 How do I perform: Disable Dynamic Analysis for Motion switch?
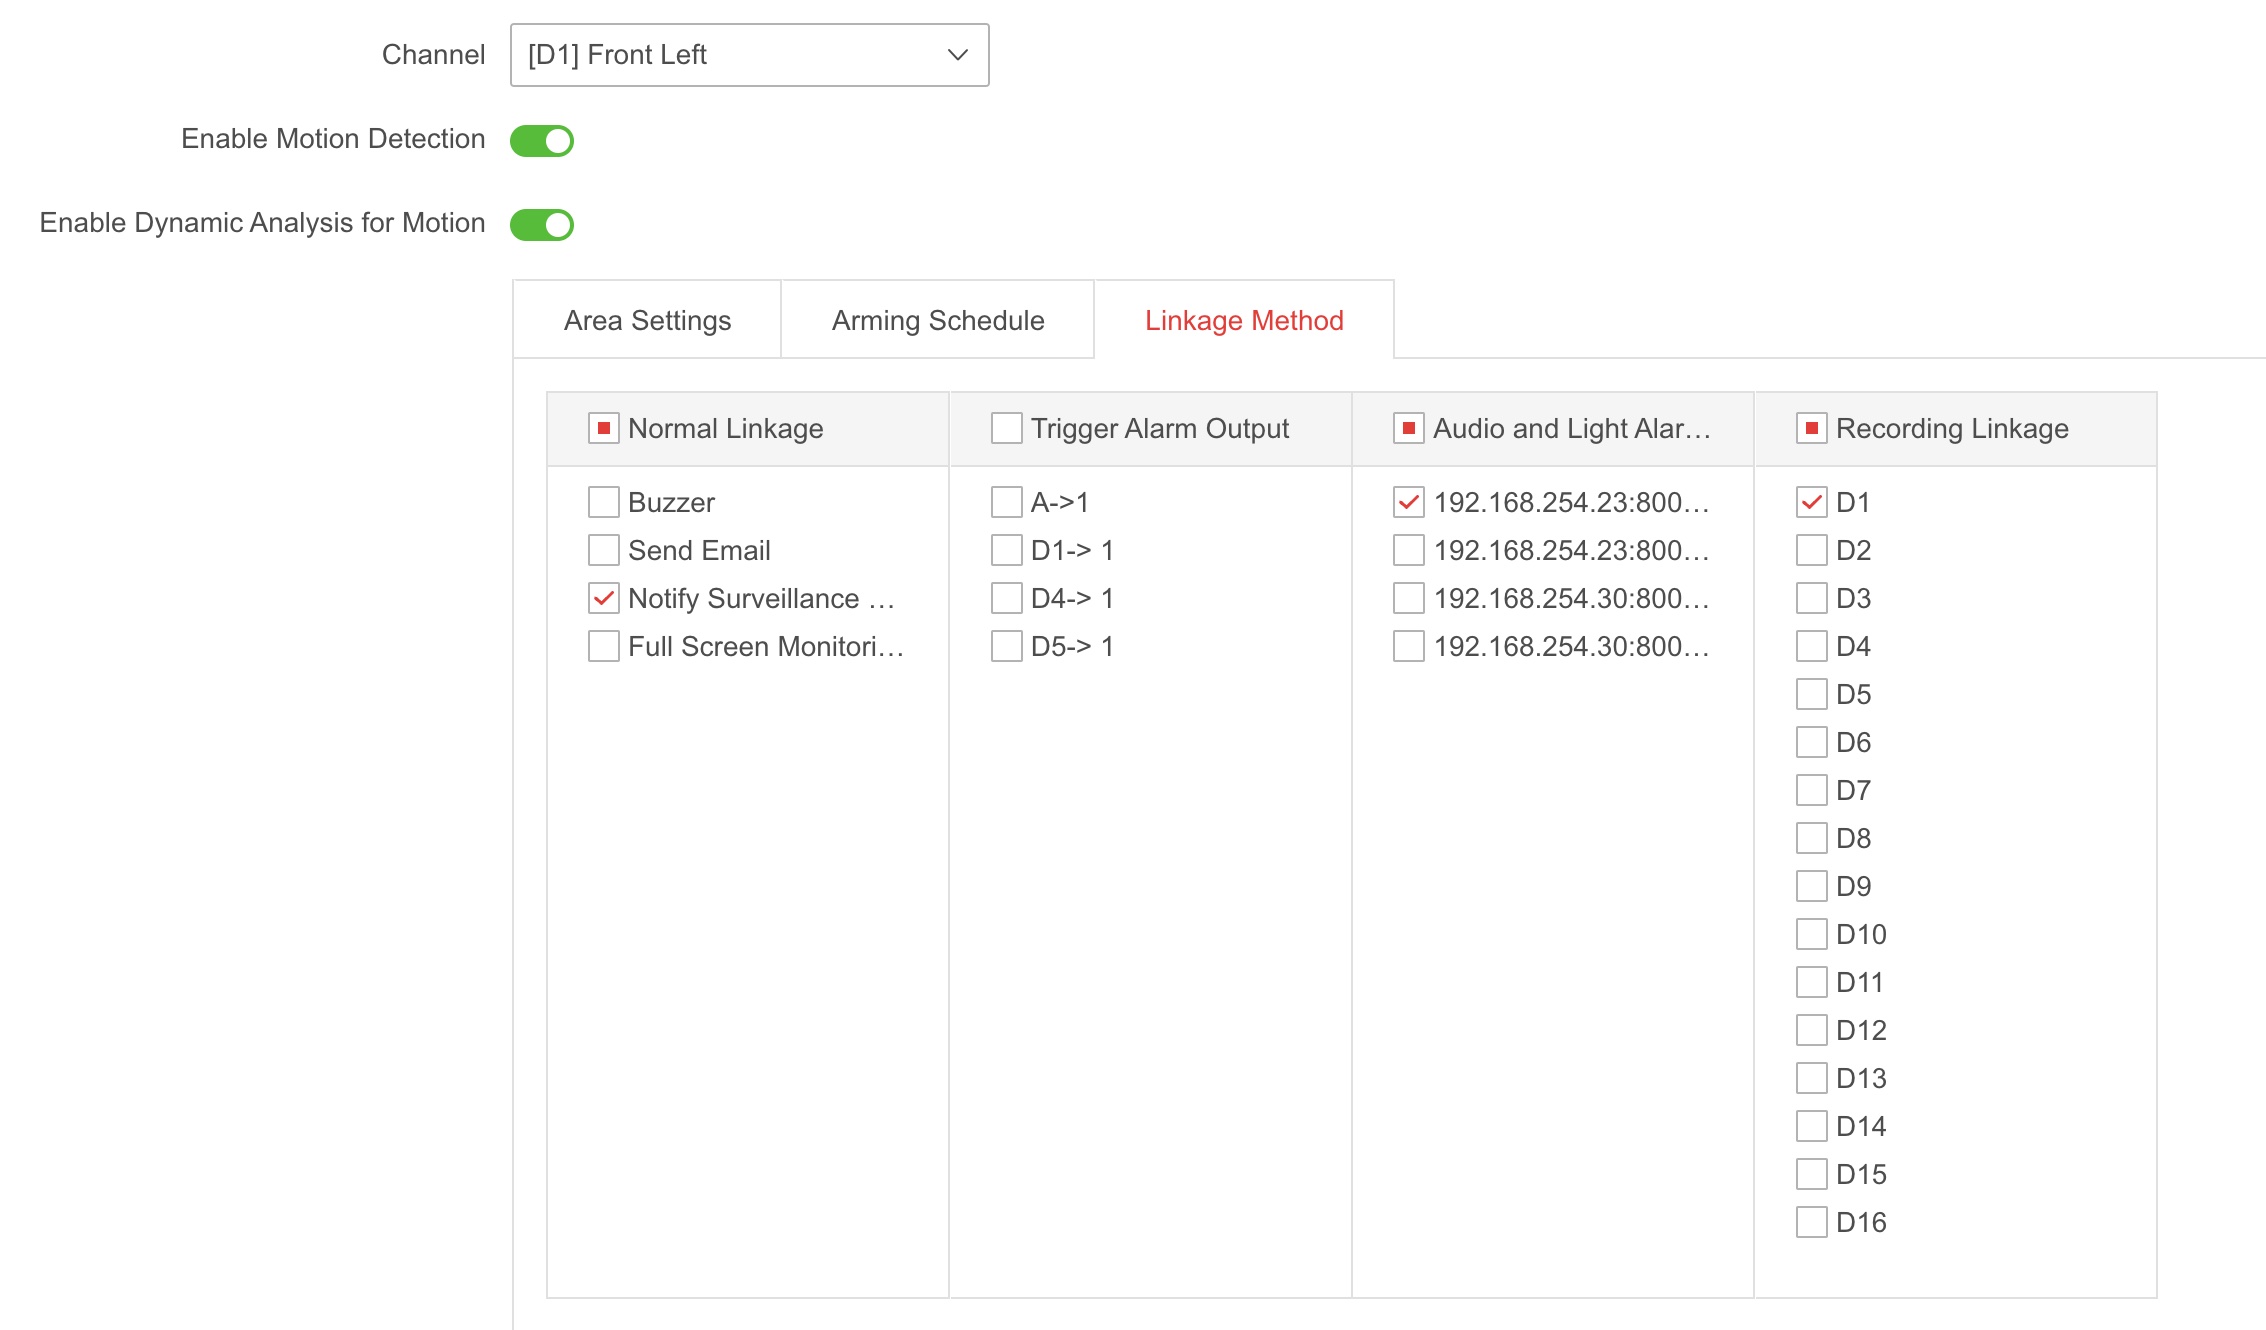(542, 225)
